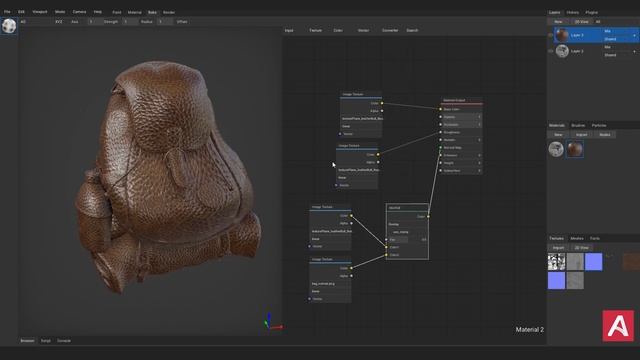Click the Opacity value on Material Output
The height and width of the screenshot is (360, 640).
pyautogui.click(x=462, y=117)
